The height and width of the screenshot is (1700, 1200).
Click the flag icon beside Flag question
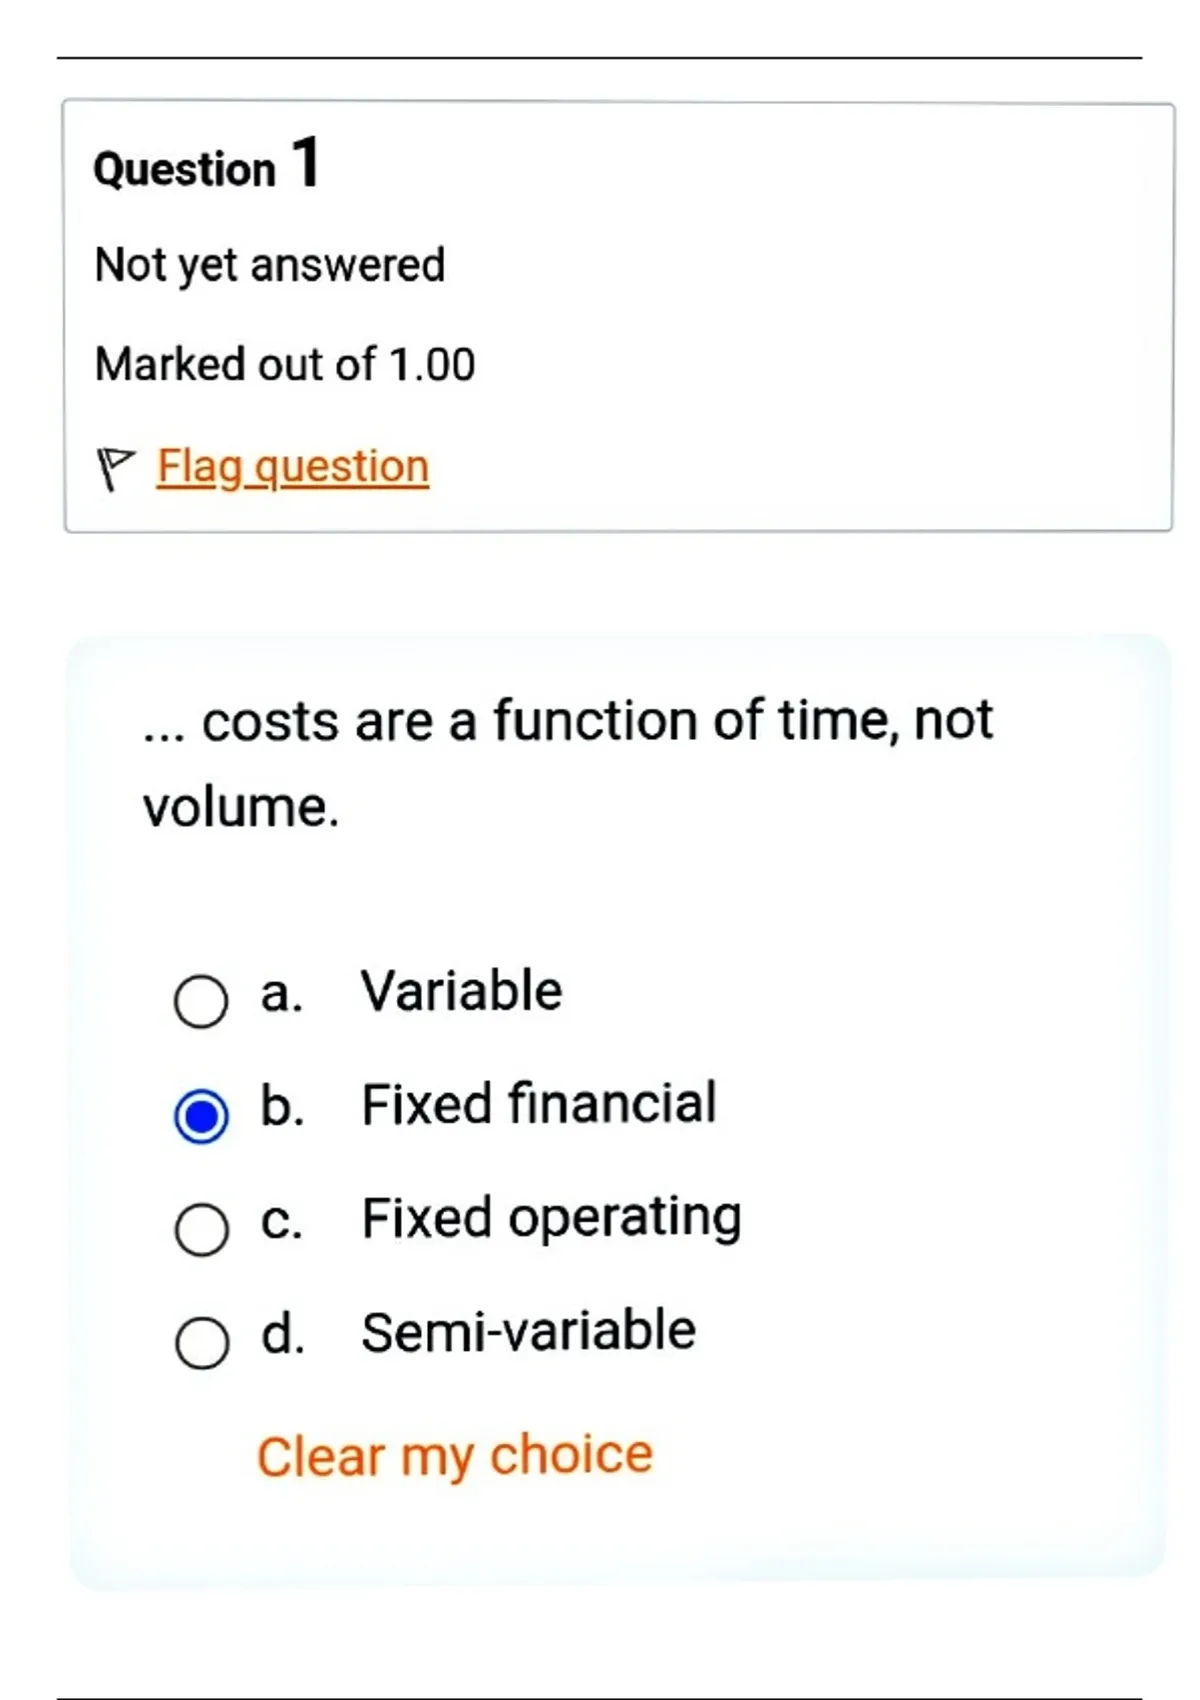(115, 468)
